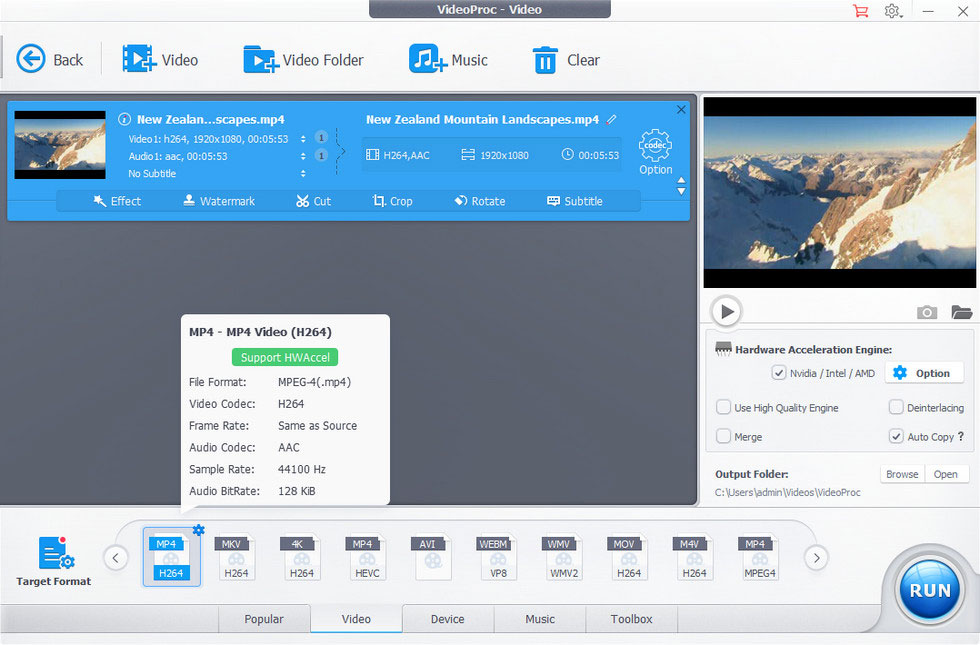Viewport: 980px width, 645px height.
Task: Open the Rotate tool
Action: point(480,201)
